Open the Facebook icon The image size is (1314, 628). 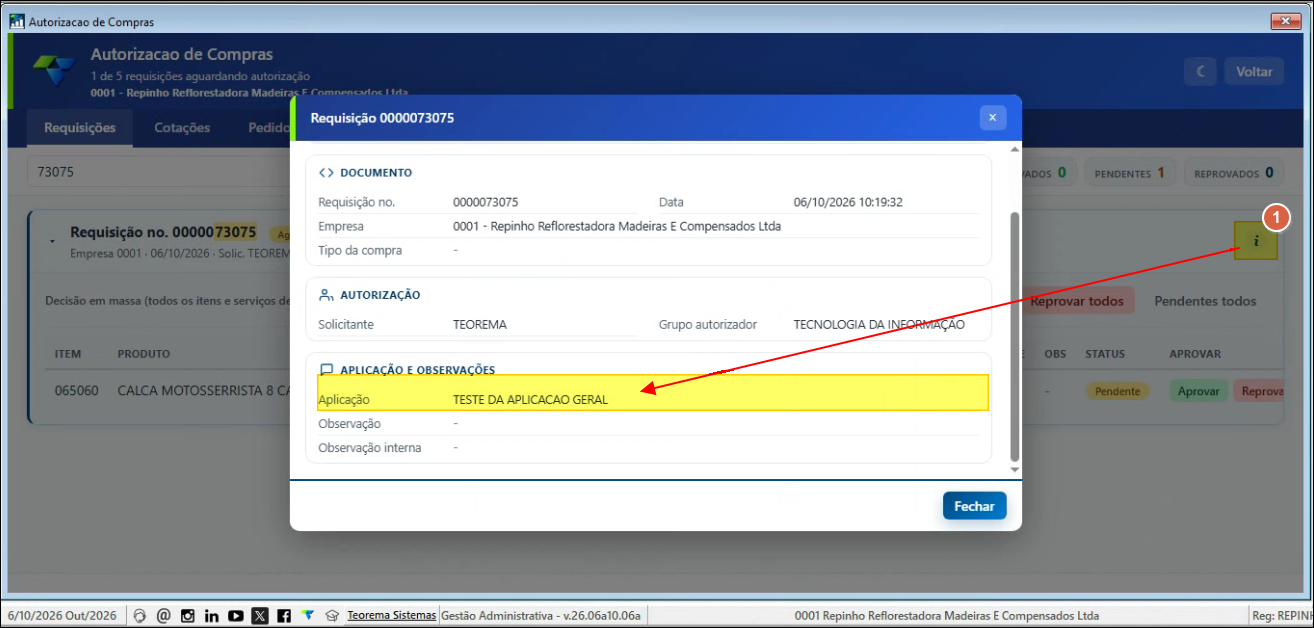pyautogui.click(x=284, y=616)
